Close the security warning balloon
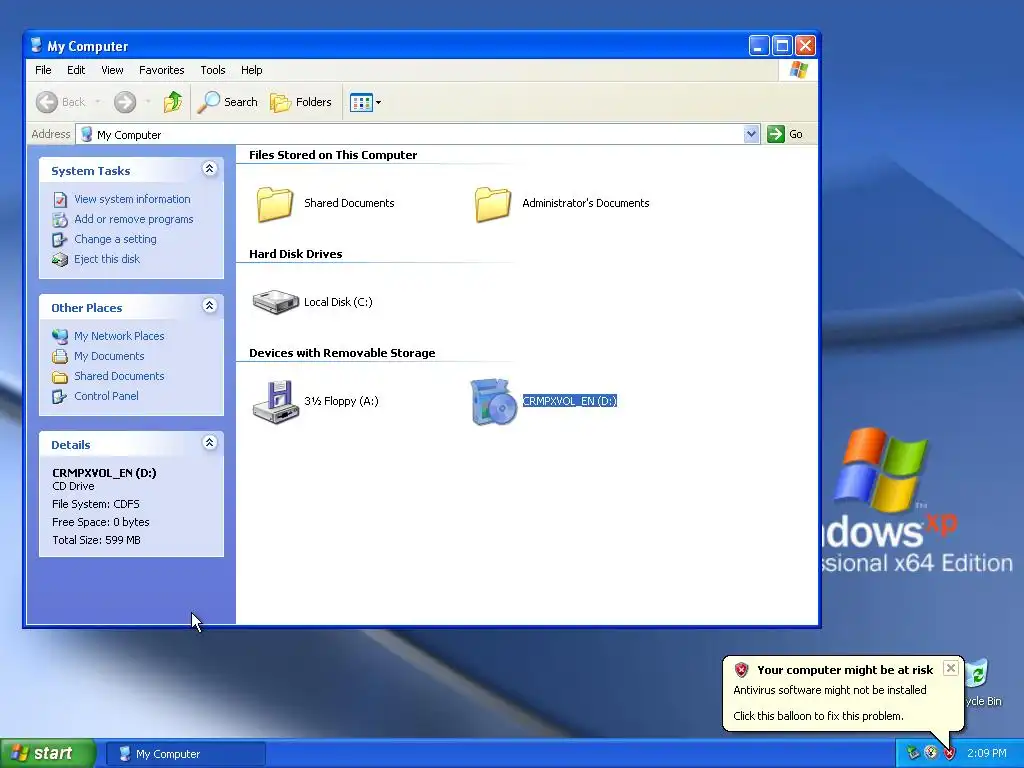The width and height of the screenshot is (1024, 768). [x=951, y=668]
